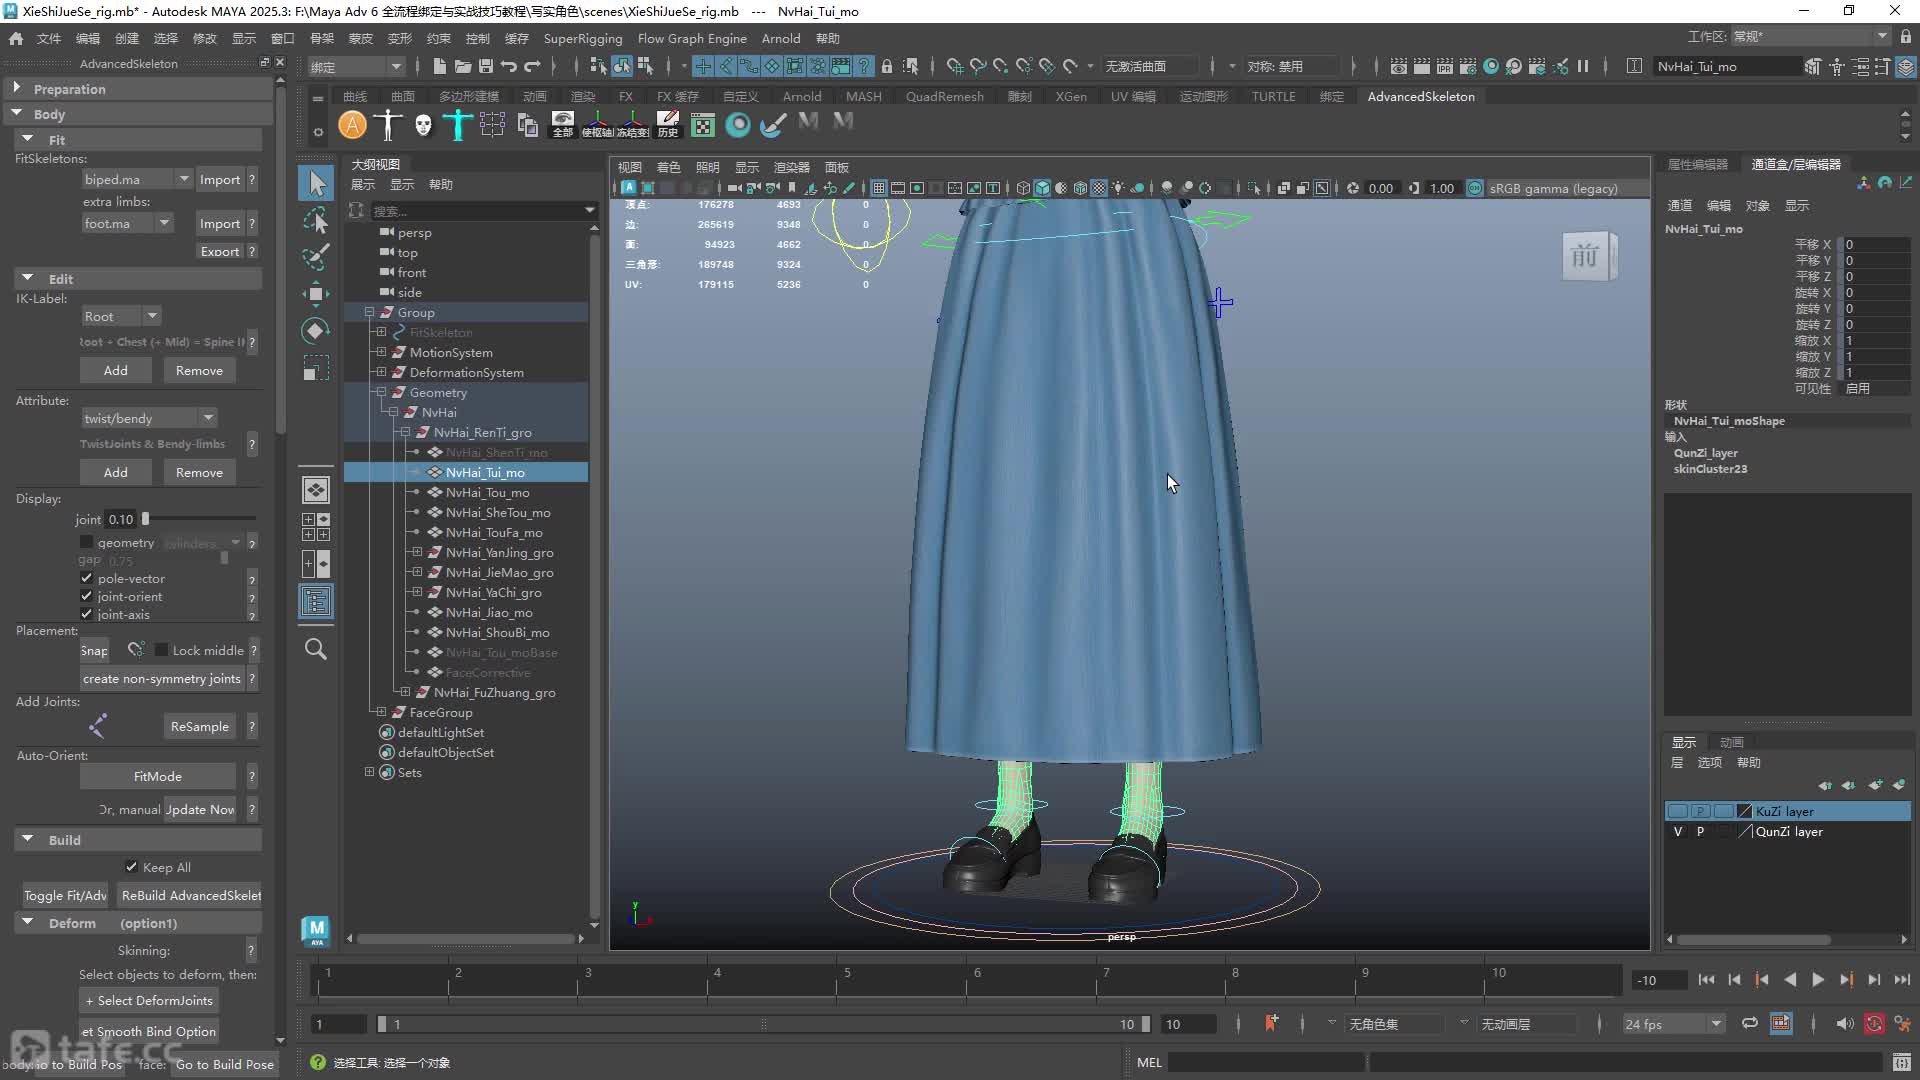
Task: Click ReBuild AdvancedSkeleton button
Action: (190, 895)
